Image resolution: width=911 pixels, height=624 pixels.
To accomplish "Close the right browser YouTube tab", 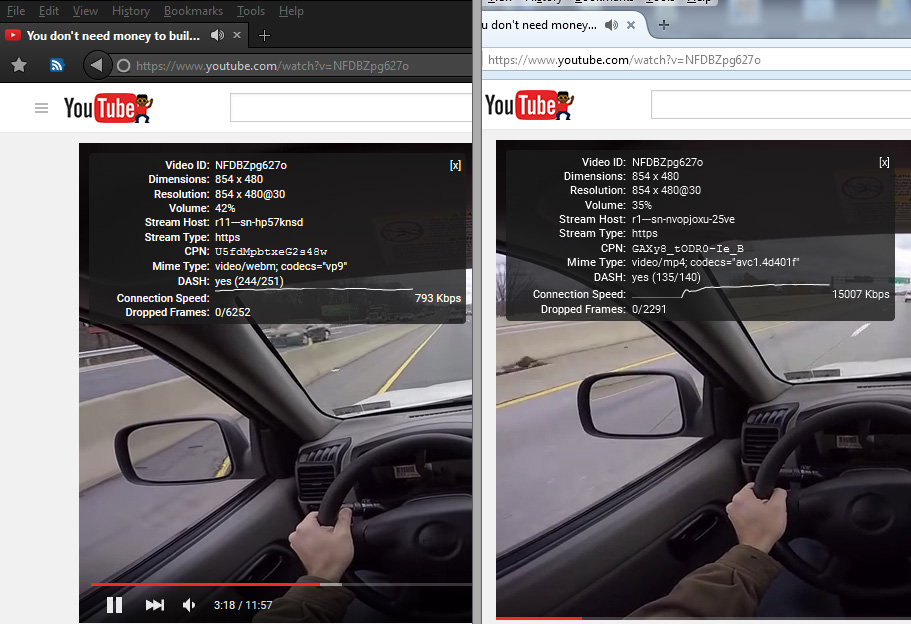I will (631, 25).
